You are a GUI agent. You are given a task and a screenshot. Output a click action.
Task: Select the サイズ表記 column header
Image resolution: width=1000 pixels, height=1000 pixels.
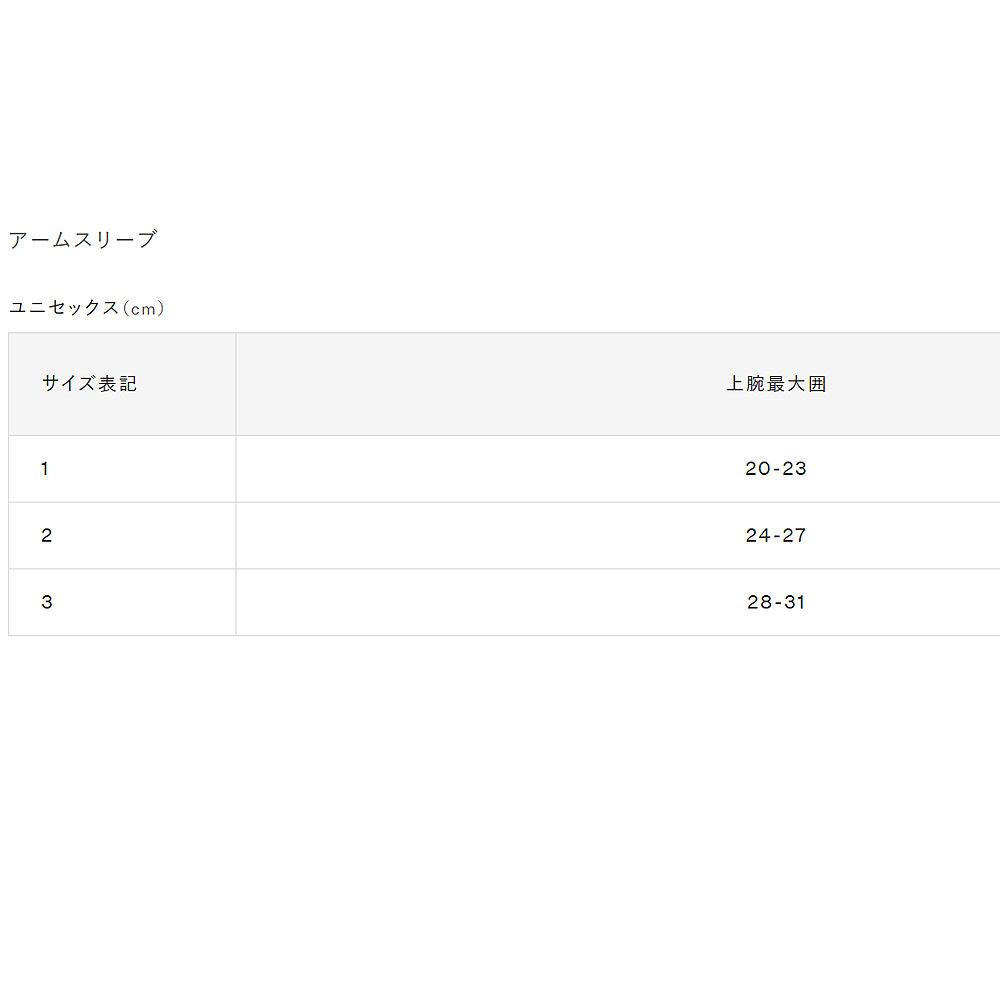[89, 384]
